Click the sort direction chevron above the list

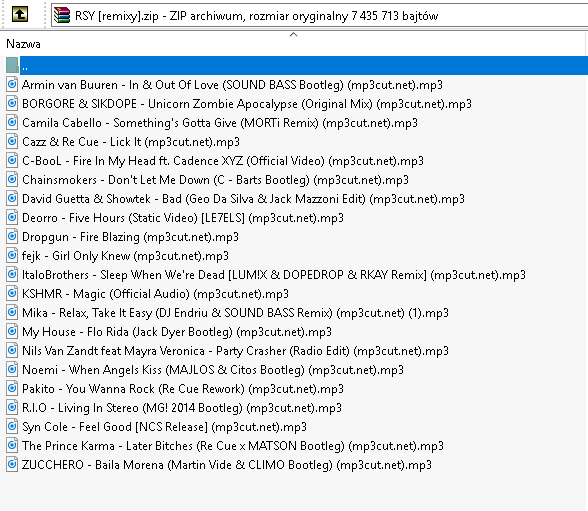tap(294, 34)
